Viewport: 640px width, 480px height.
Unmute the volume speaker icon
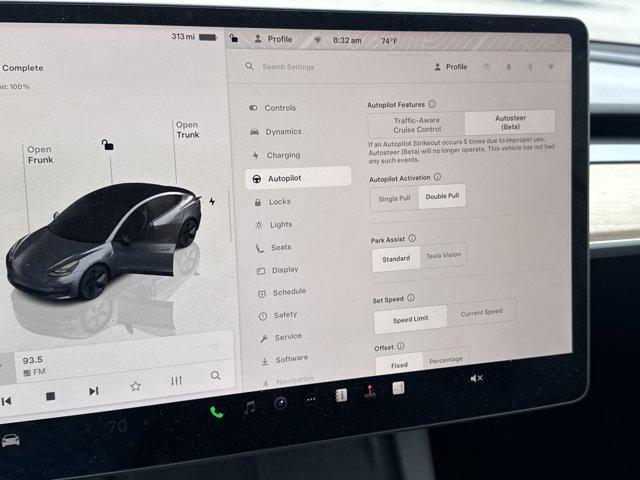click(476, 378)
